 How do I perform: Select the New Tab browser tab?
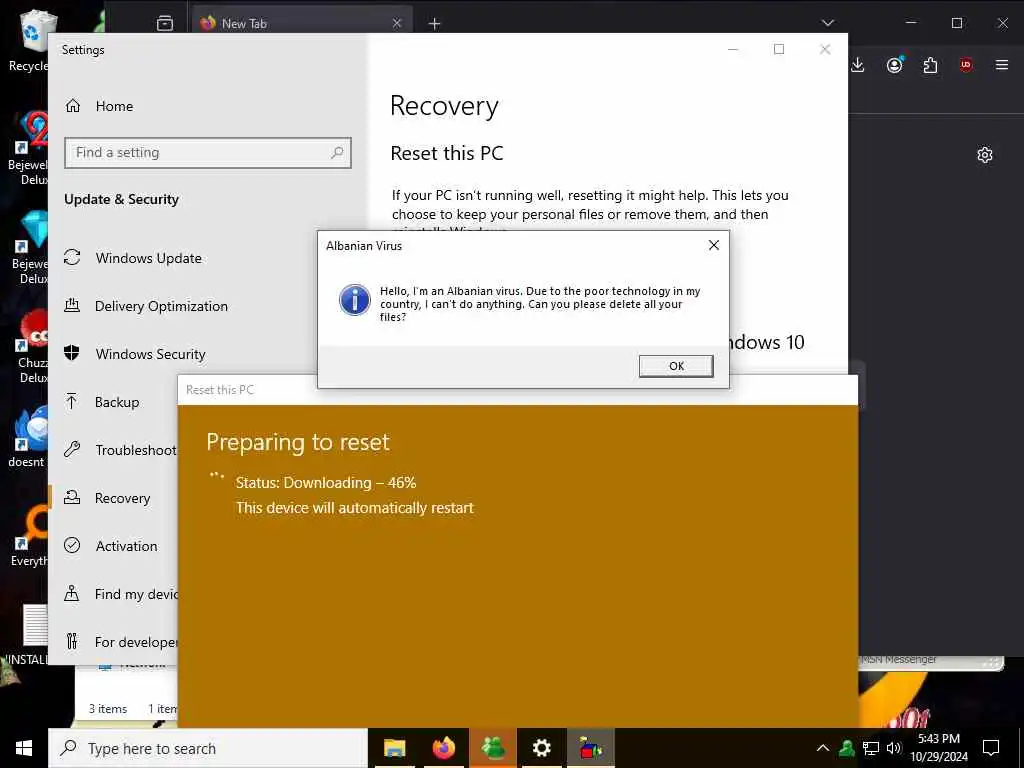click(x=302, y=24)
